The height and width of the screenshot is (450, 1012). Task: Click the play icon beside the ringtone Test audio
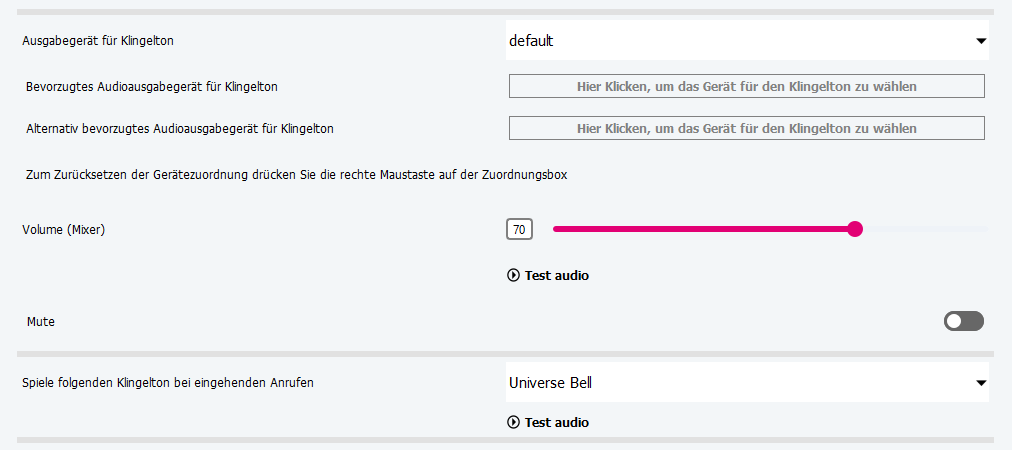(514, 422)
